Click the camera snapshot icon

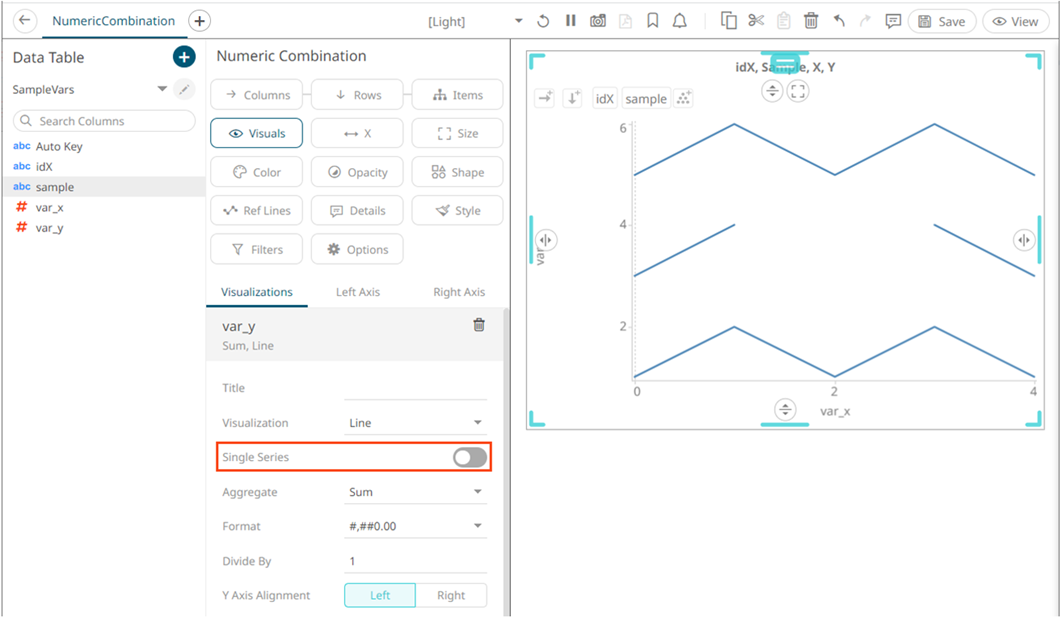(598, 21)
